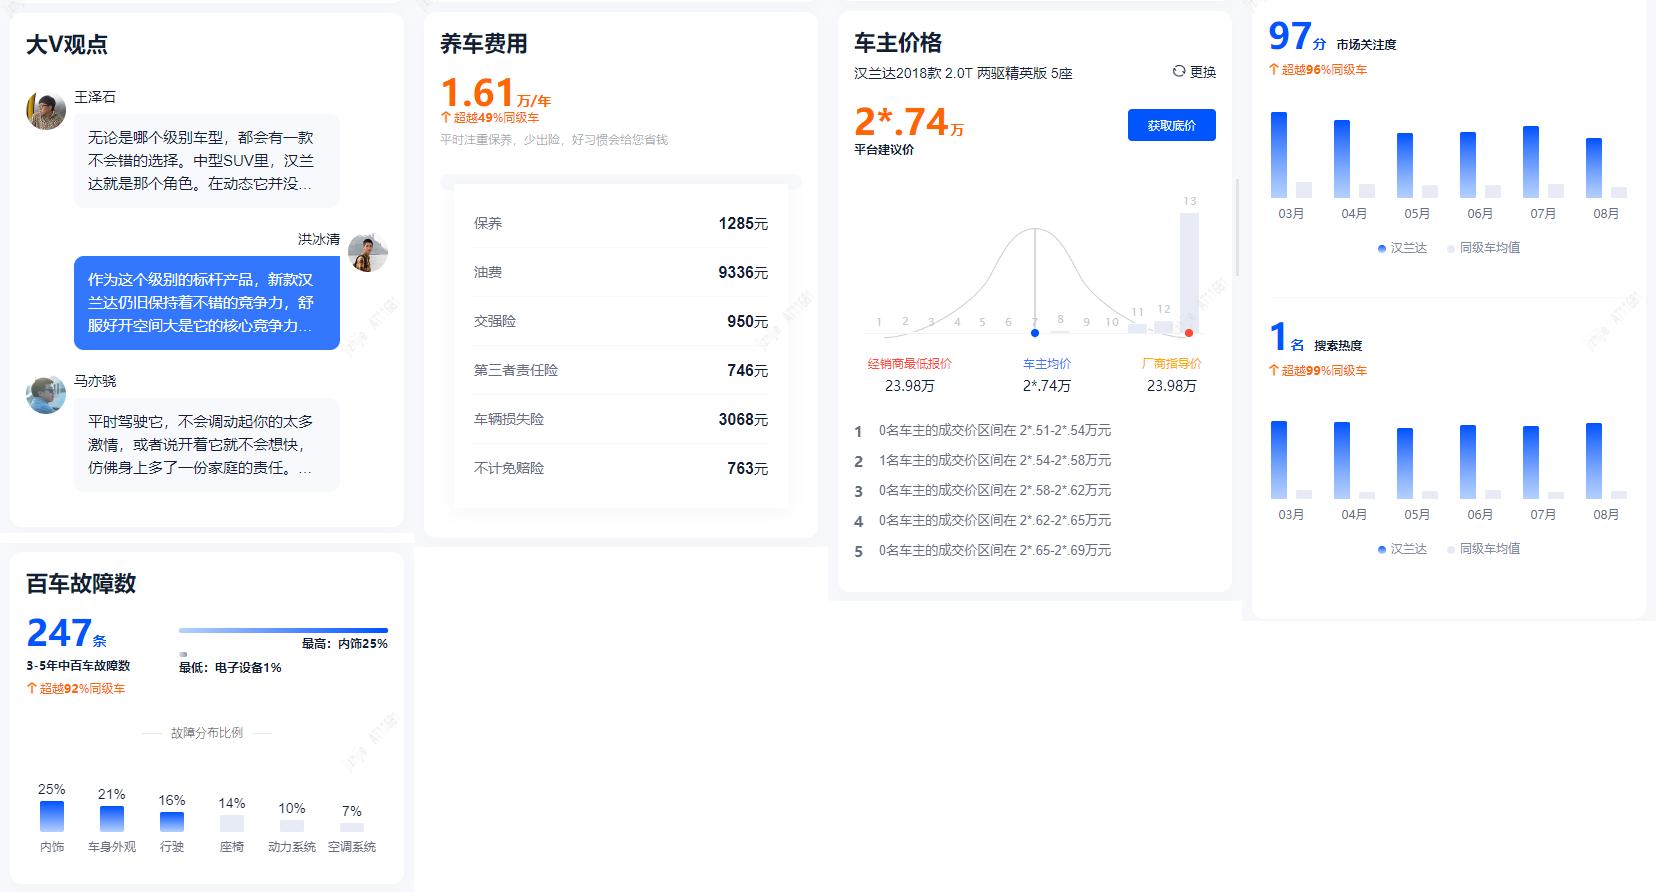The height and width of the screenshot is (892, 1656).
Task: Click 洪冰清 avatar photo
Action: click(x=368, y=252)
